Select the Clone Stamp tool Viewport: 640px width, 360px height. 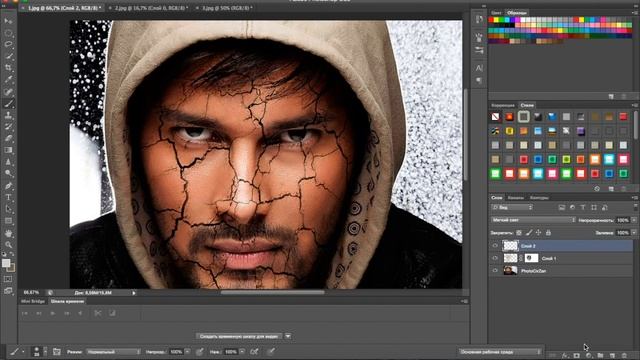click(x=8, y=116)
